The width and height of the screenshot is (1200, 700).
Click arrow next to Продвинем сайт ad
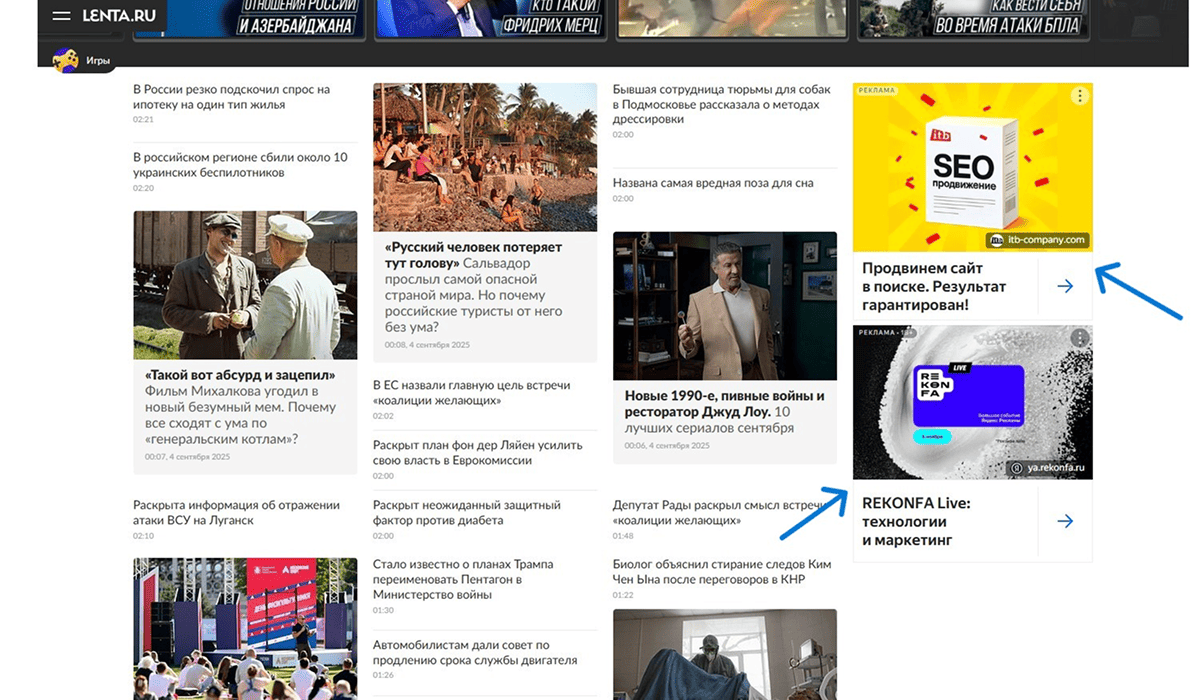[1065, 286]
